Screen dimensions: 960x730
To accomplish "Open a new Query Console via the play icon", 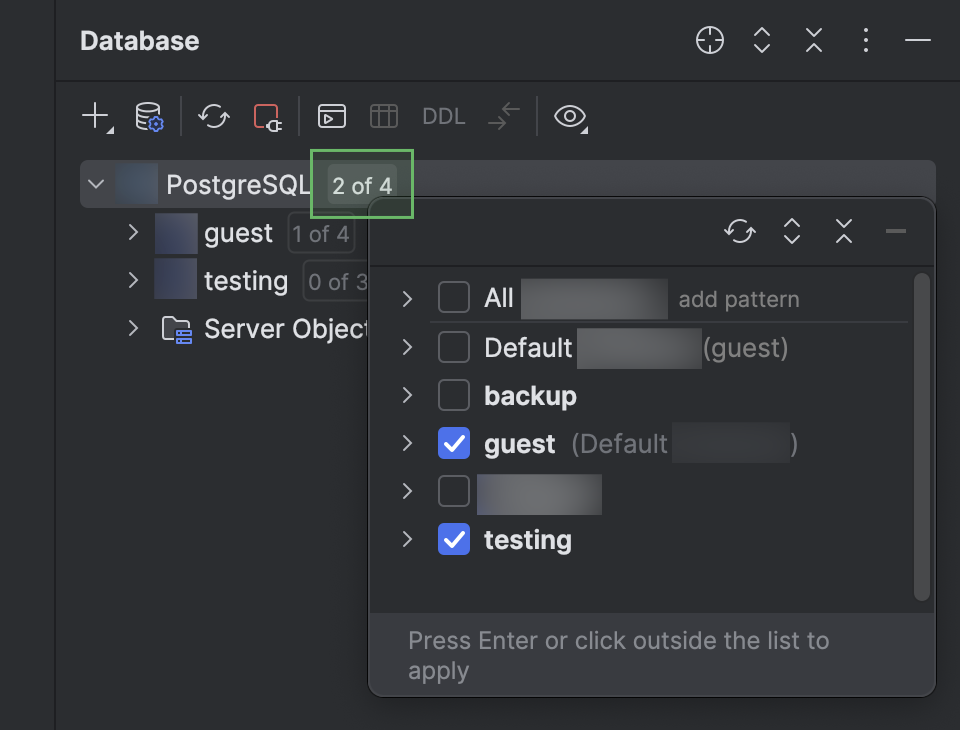I will (x=331, y=116).
